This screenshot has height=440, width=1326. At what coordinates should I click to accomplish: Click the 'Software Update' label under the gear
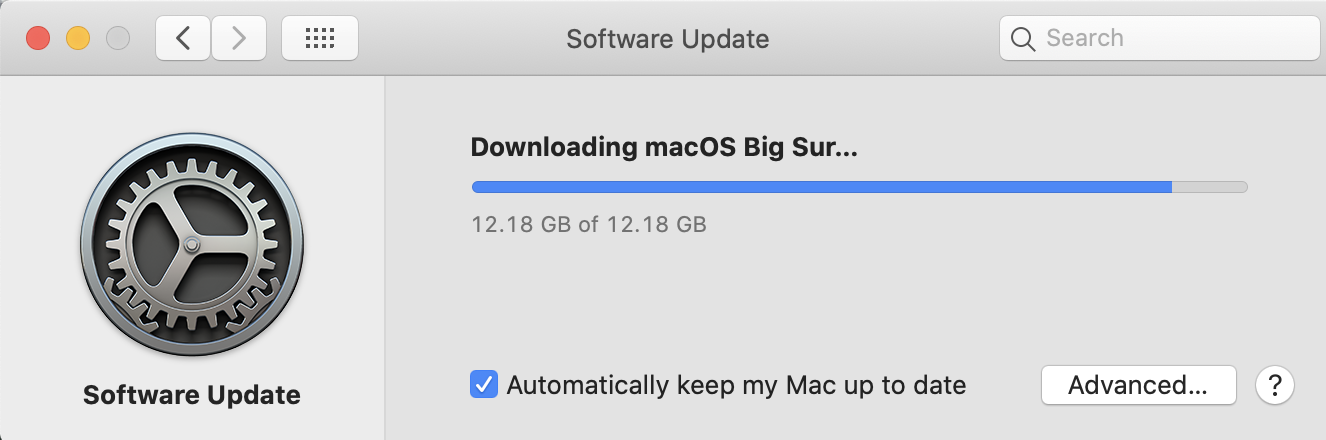coord(192,394)
